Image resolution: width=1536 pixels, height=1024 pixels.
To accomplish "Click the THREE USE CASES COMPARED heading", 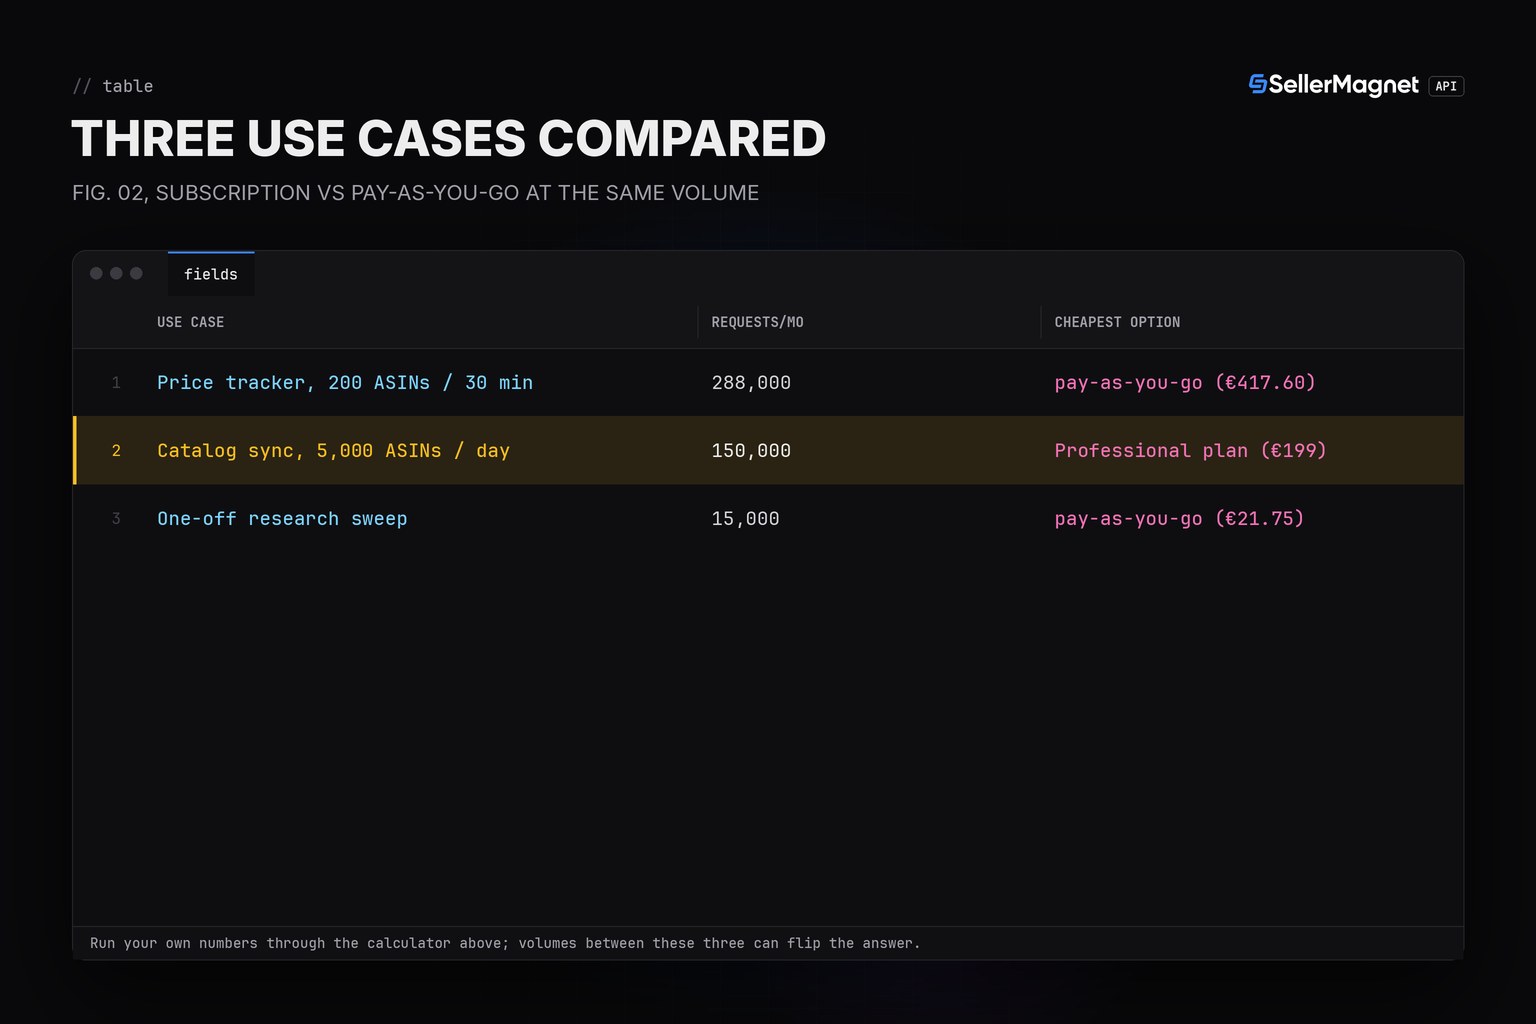I will (x=449, y=138).
